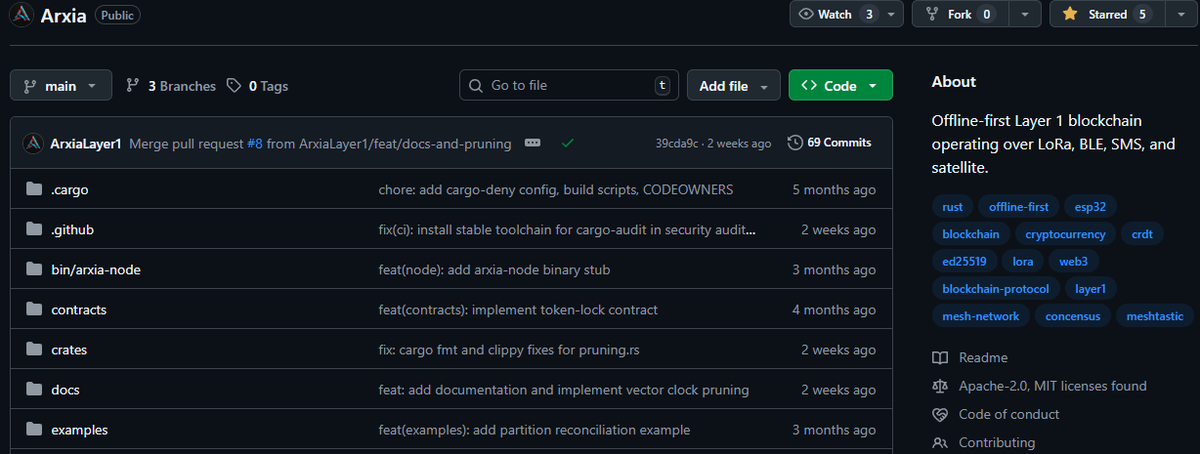Viewport: 1200px width, 454px height.
Task: Select the lora topic tag
Action: 1023,261
